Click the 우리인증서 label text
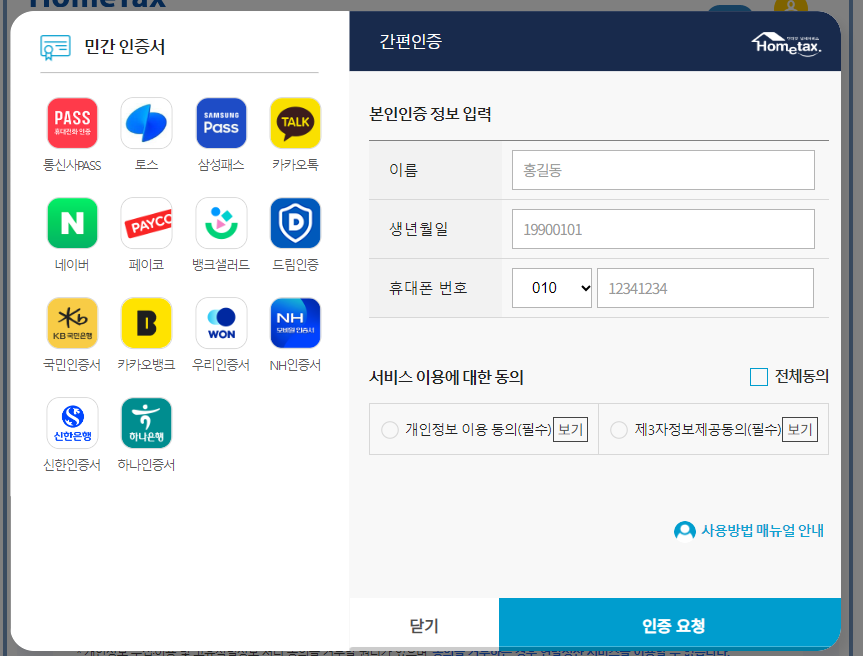Viewport: 863px width, 656px height. tap(221, 365)
